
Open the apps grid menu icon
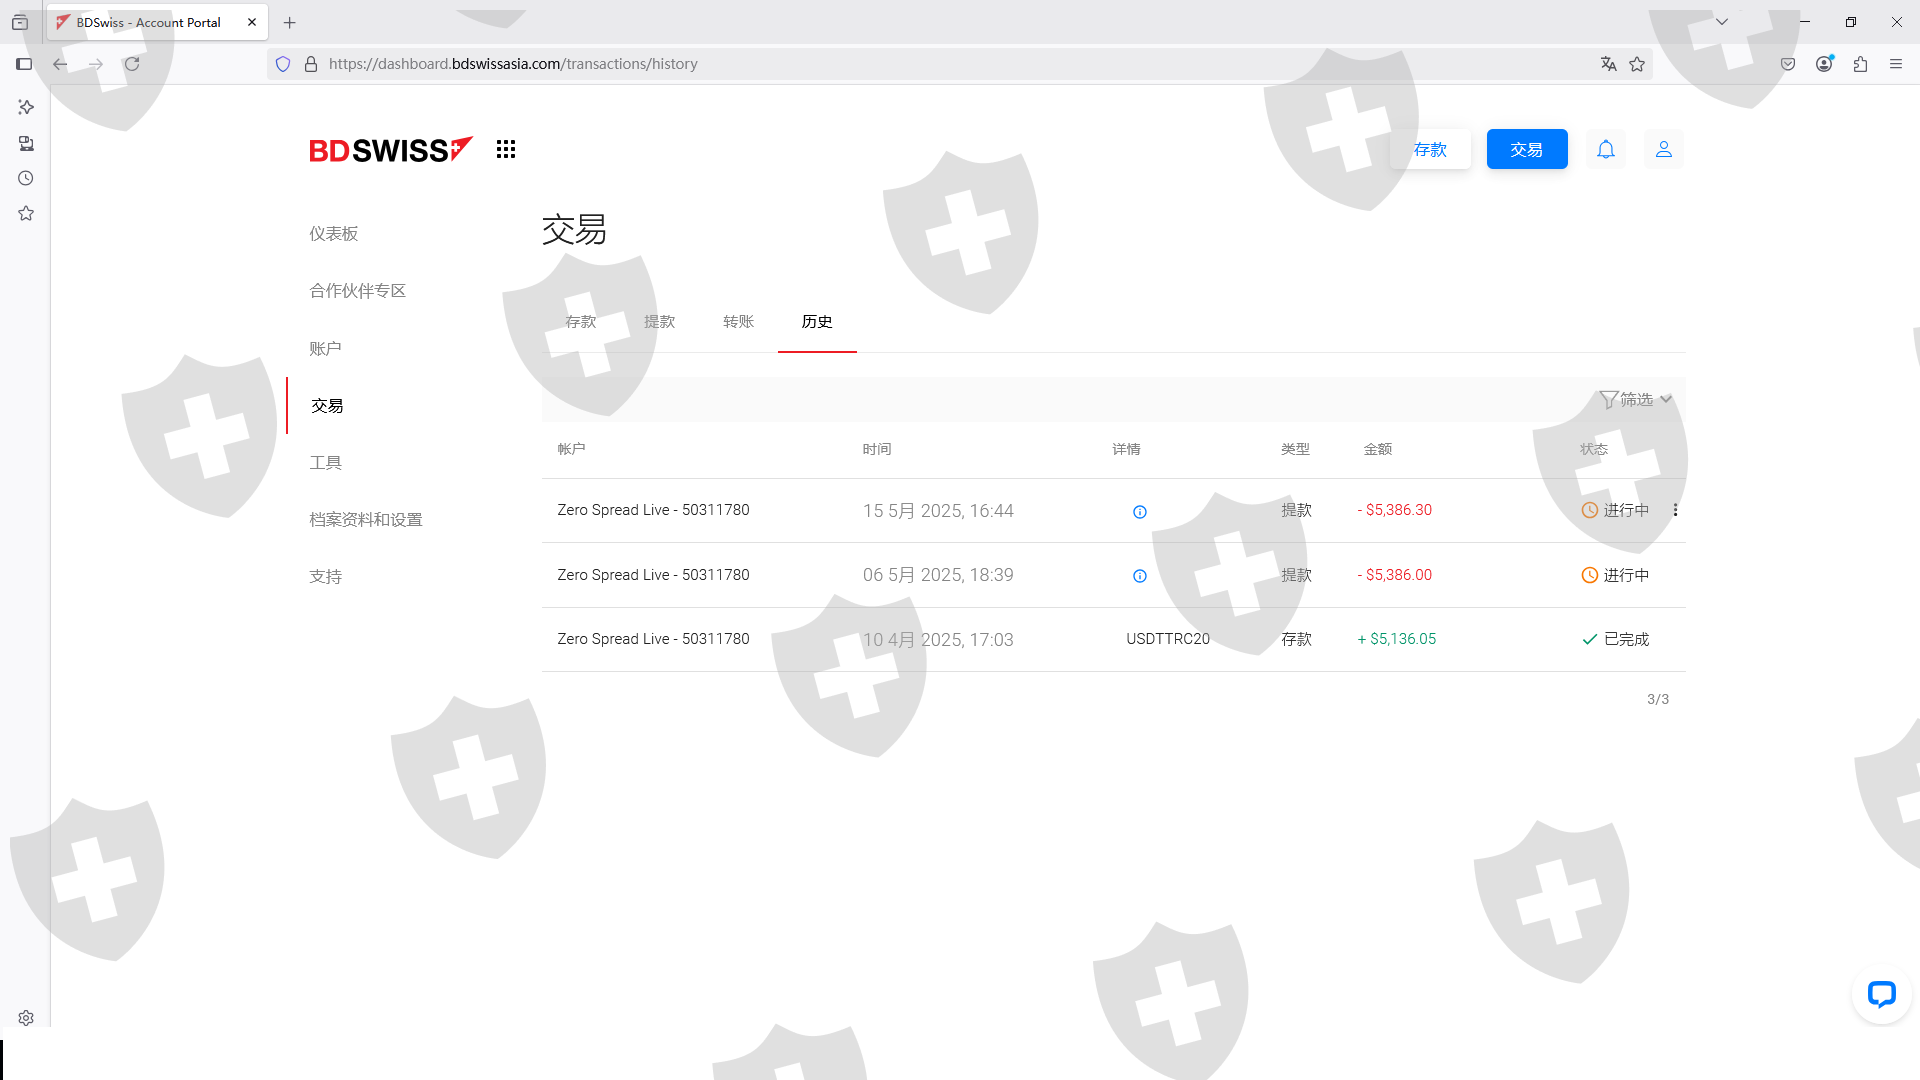(506, 149)
